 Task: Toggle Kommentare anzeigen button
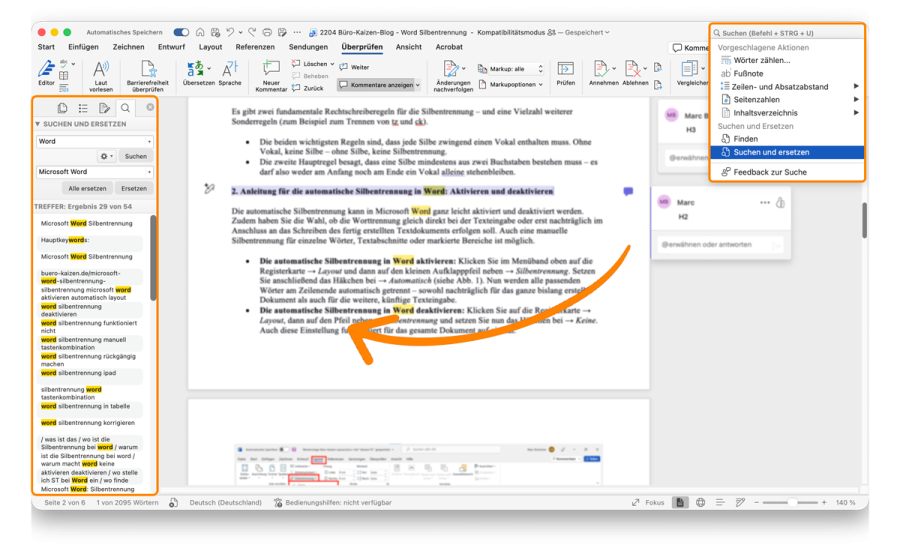pyautogui.click(x=378, y=85)
